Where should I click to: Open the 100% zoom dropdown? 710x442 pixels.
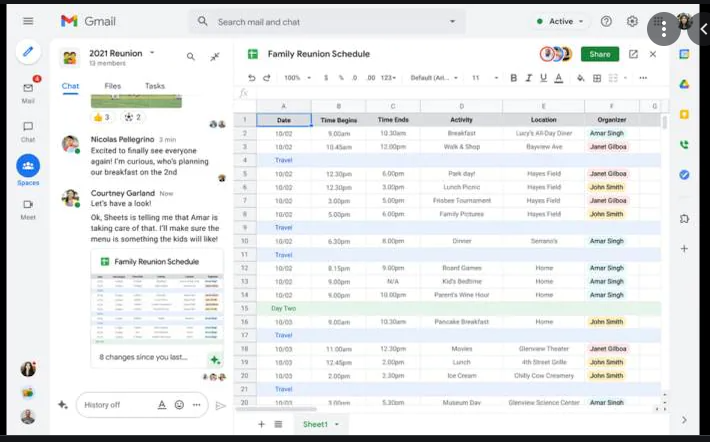[x=296, y=77]
